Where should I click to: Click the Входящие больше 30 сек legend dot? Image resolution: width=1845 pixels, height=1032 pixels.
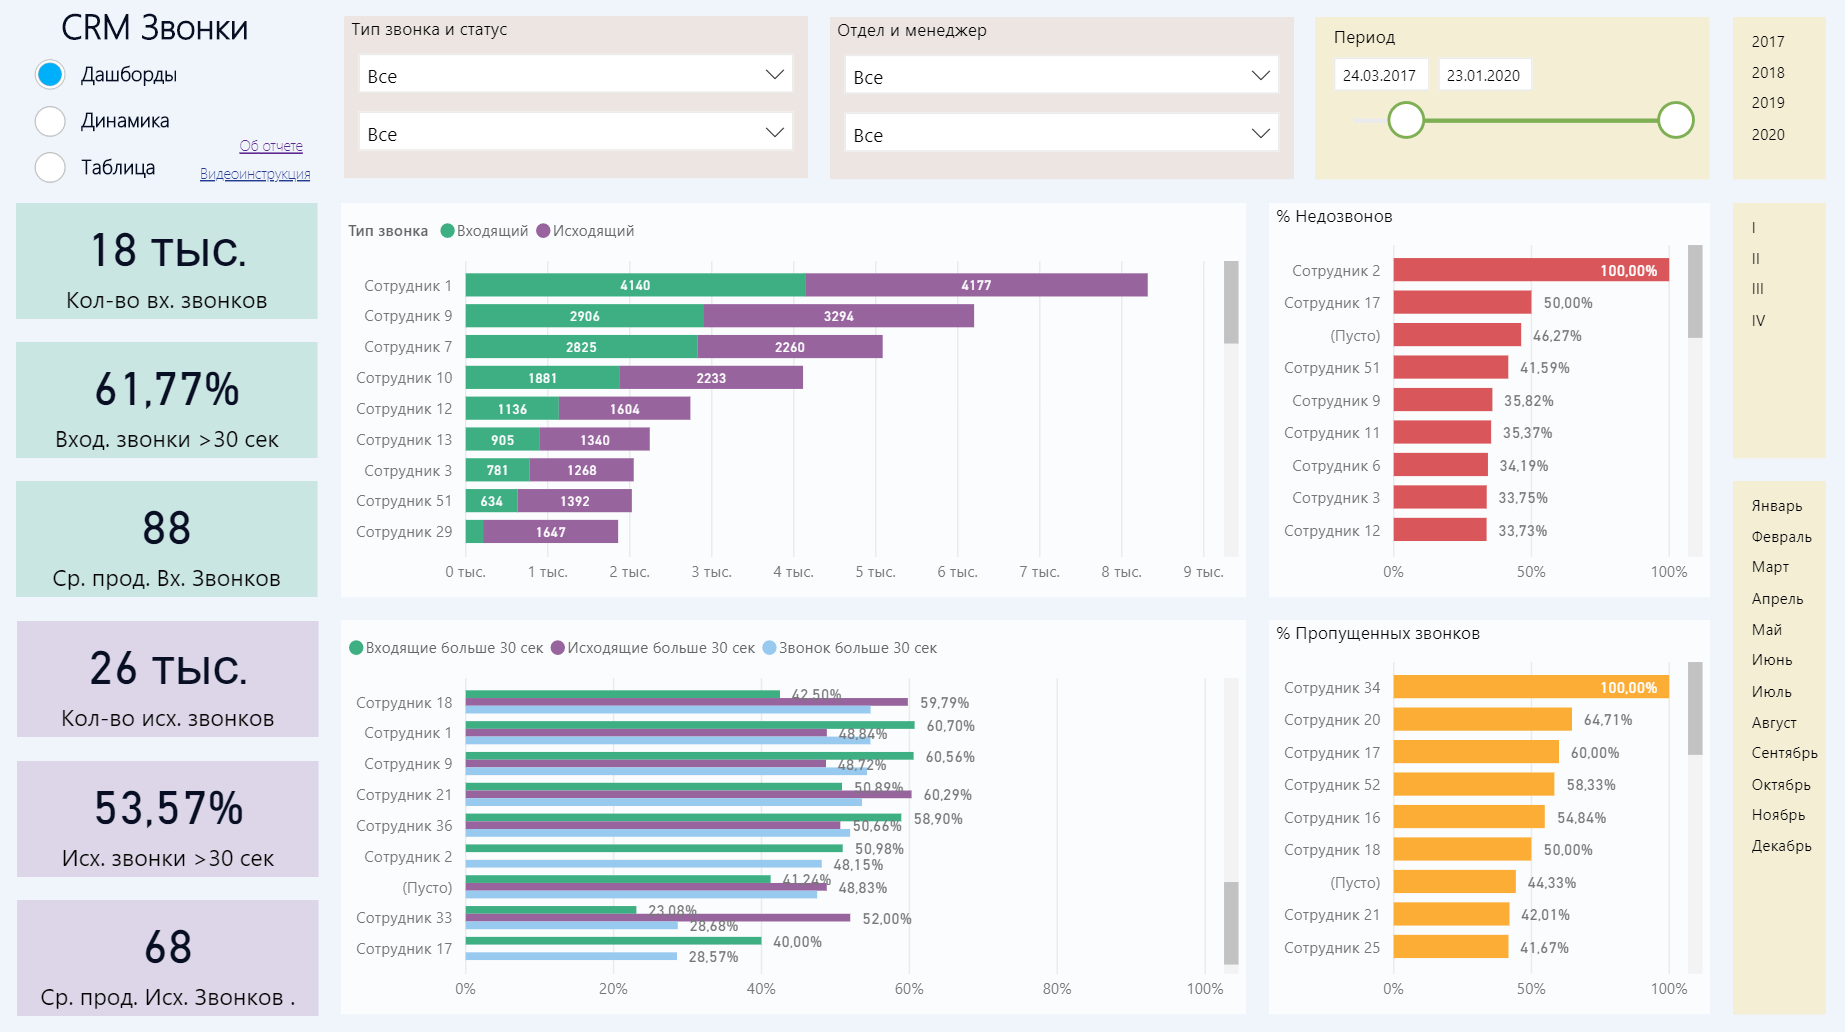click(356, 648)
